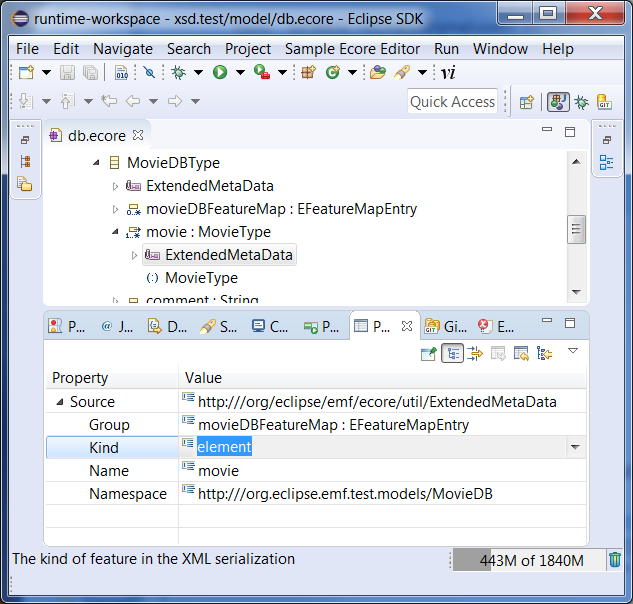Image resolution: width=633 pixels, height=604 pixels.
Task: Expand the first ExtendedMetaData under MovieDBType
Action: [115, 186]
